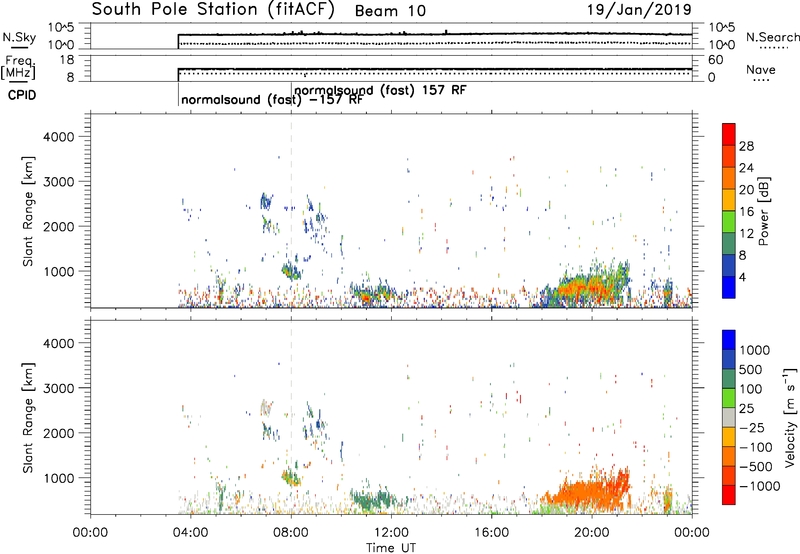This screenshot has height=554, width=800.
Task: Click the '04:00' time axis label
Action: [x=190, y=533]
